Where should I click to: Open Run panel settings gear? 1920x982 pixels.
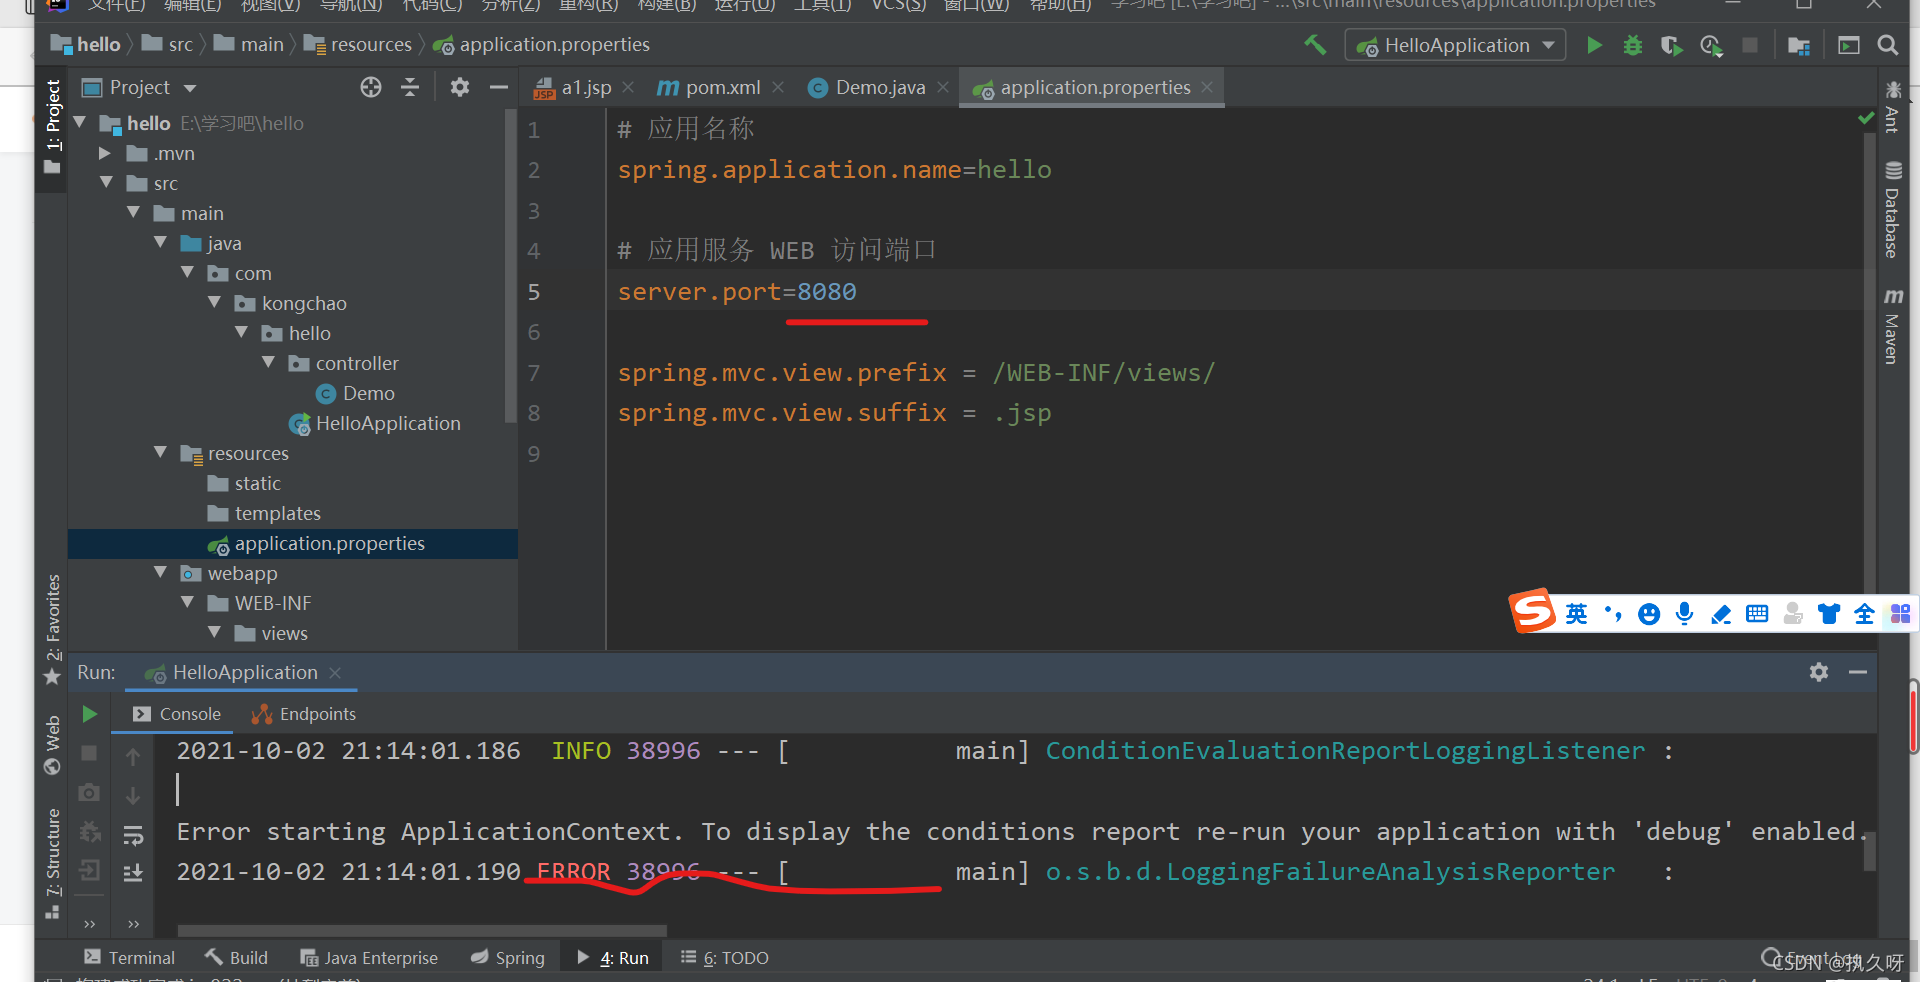coord(1818,672)
